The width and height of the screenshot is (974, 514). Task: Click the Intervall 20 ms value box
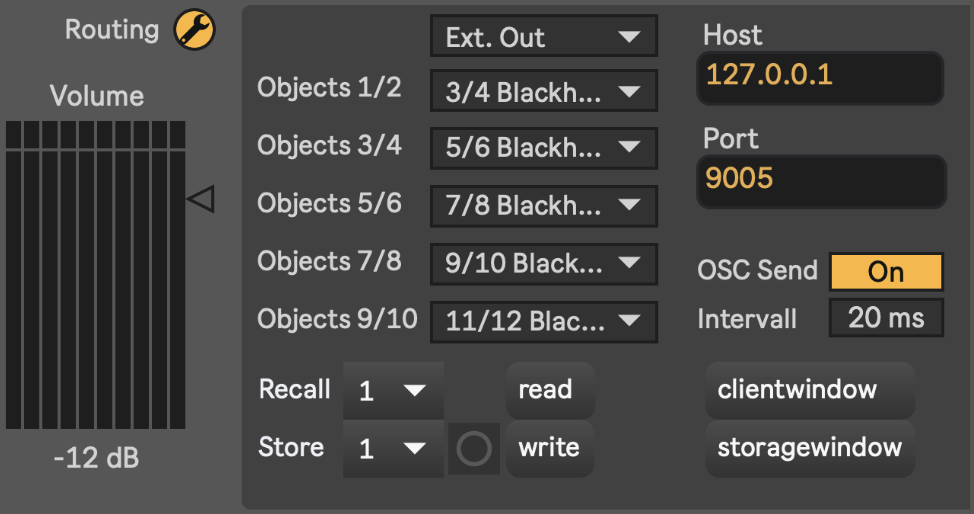click(886, 319)
